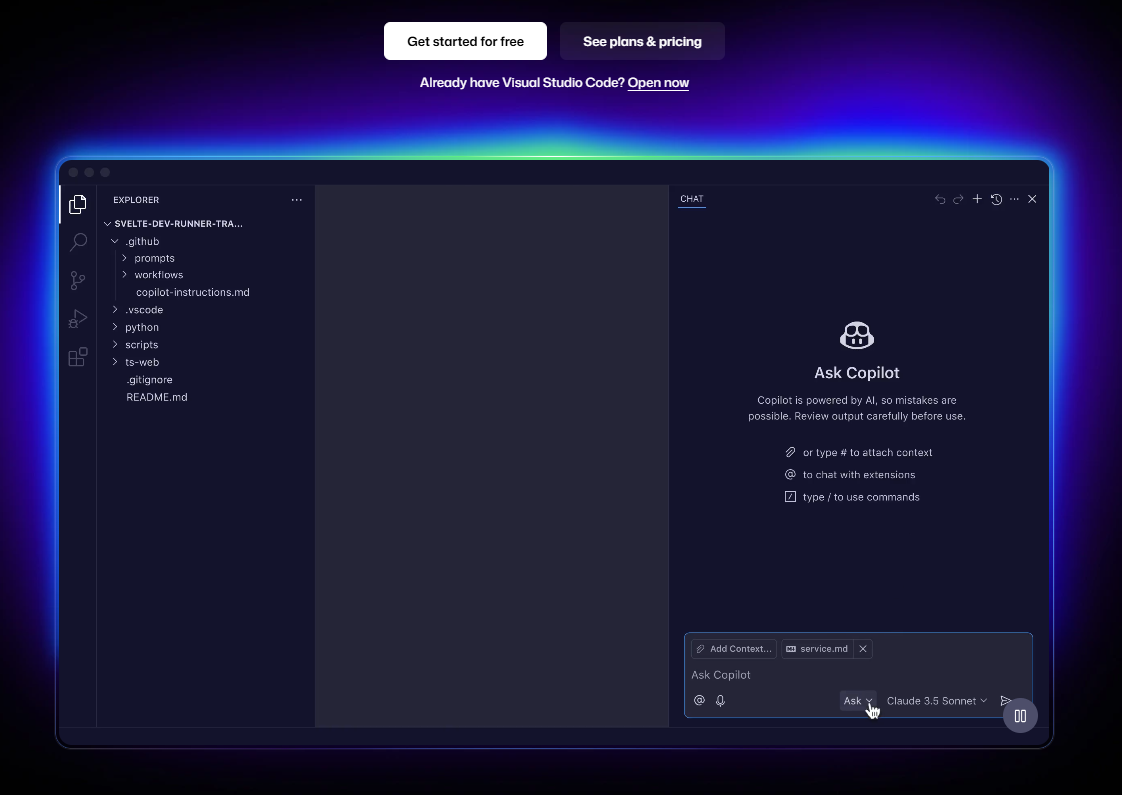Click the chat redo arrow icon

click(x=958, y=199)
